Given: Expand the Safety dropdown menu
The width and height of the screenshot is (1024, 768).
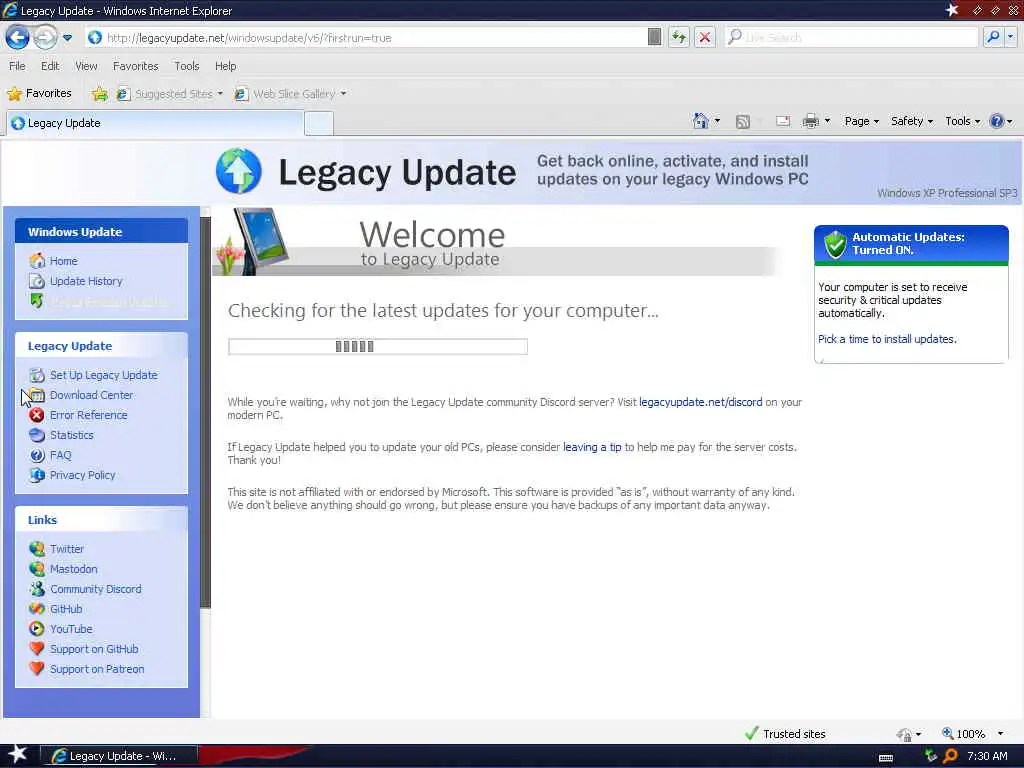Looking at the screenshot, I should point(912,121).
